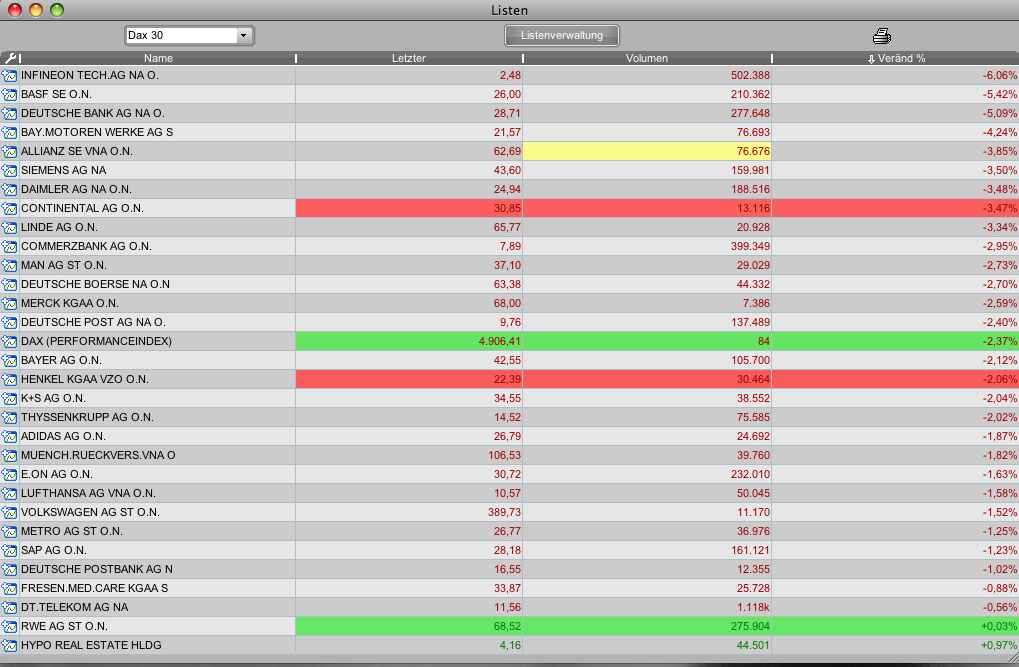Sort by the Name column header

[158, 59]
